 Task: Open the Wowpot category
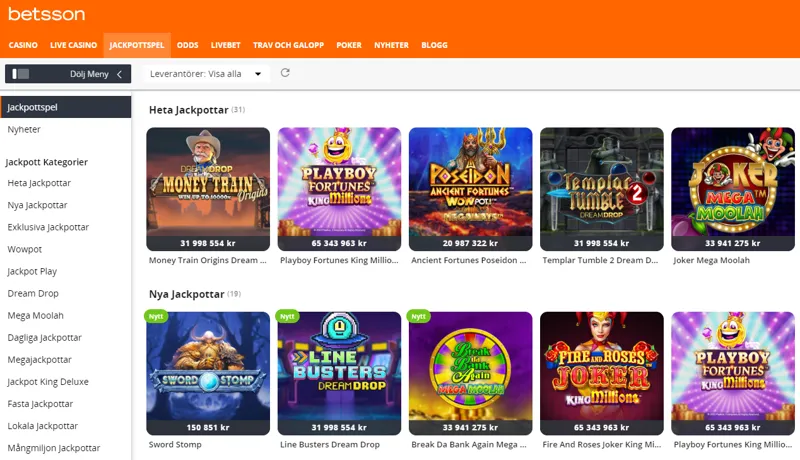[24, 249]
